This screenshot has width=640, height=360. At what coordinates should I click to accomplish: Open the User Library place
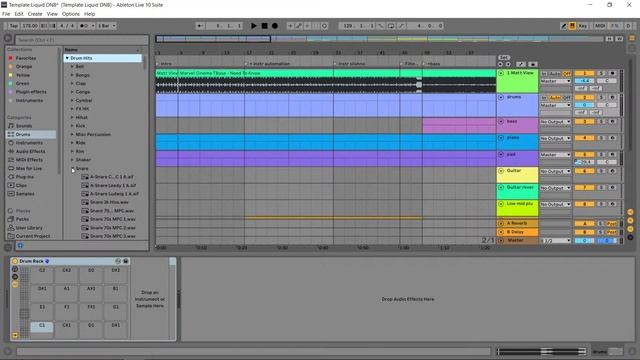29,228
